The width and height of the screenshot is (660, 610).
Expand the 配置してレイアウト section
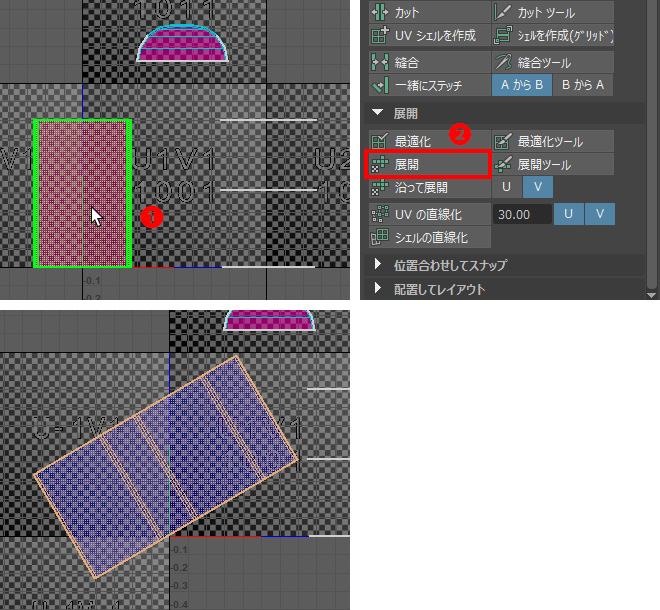click(x=378, y=289)
